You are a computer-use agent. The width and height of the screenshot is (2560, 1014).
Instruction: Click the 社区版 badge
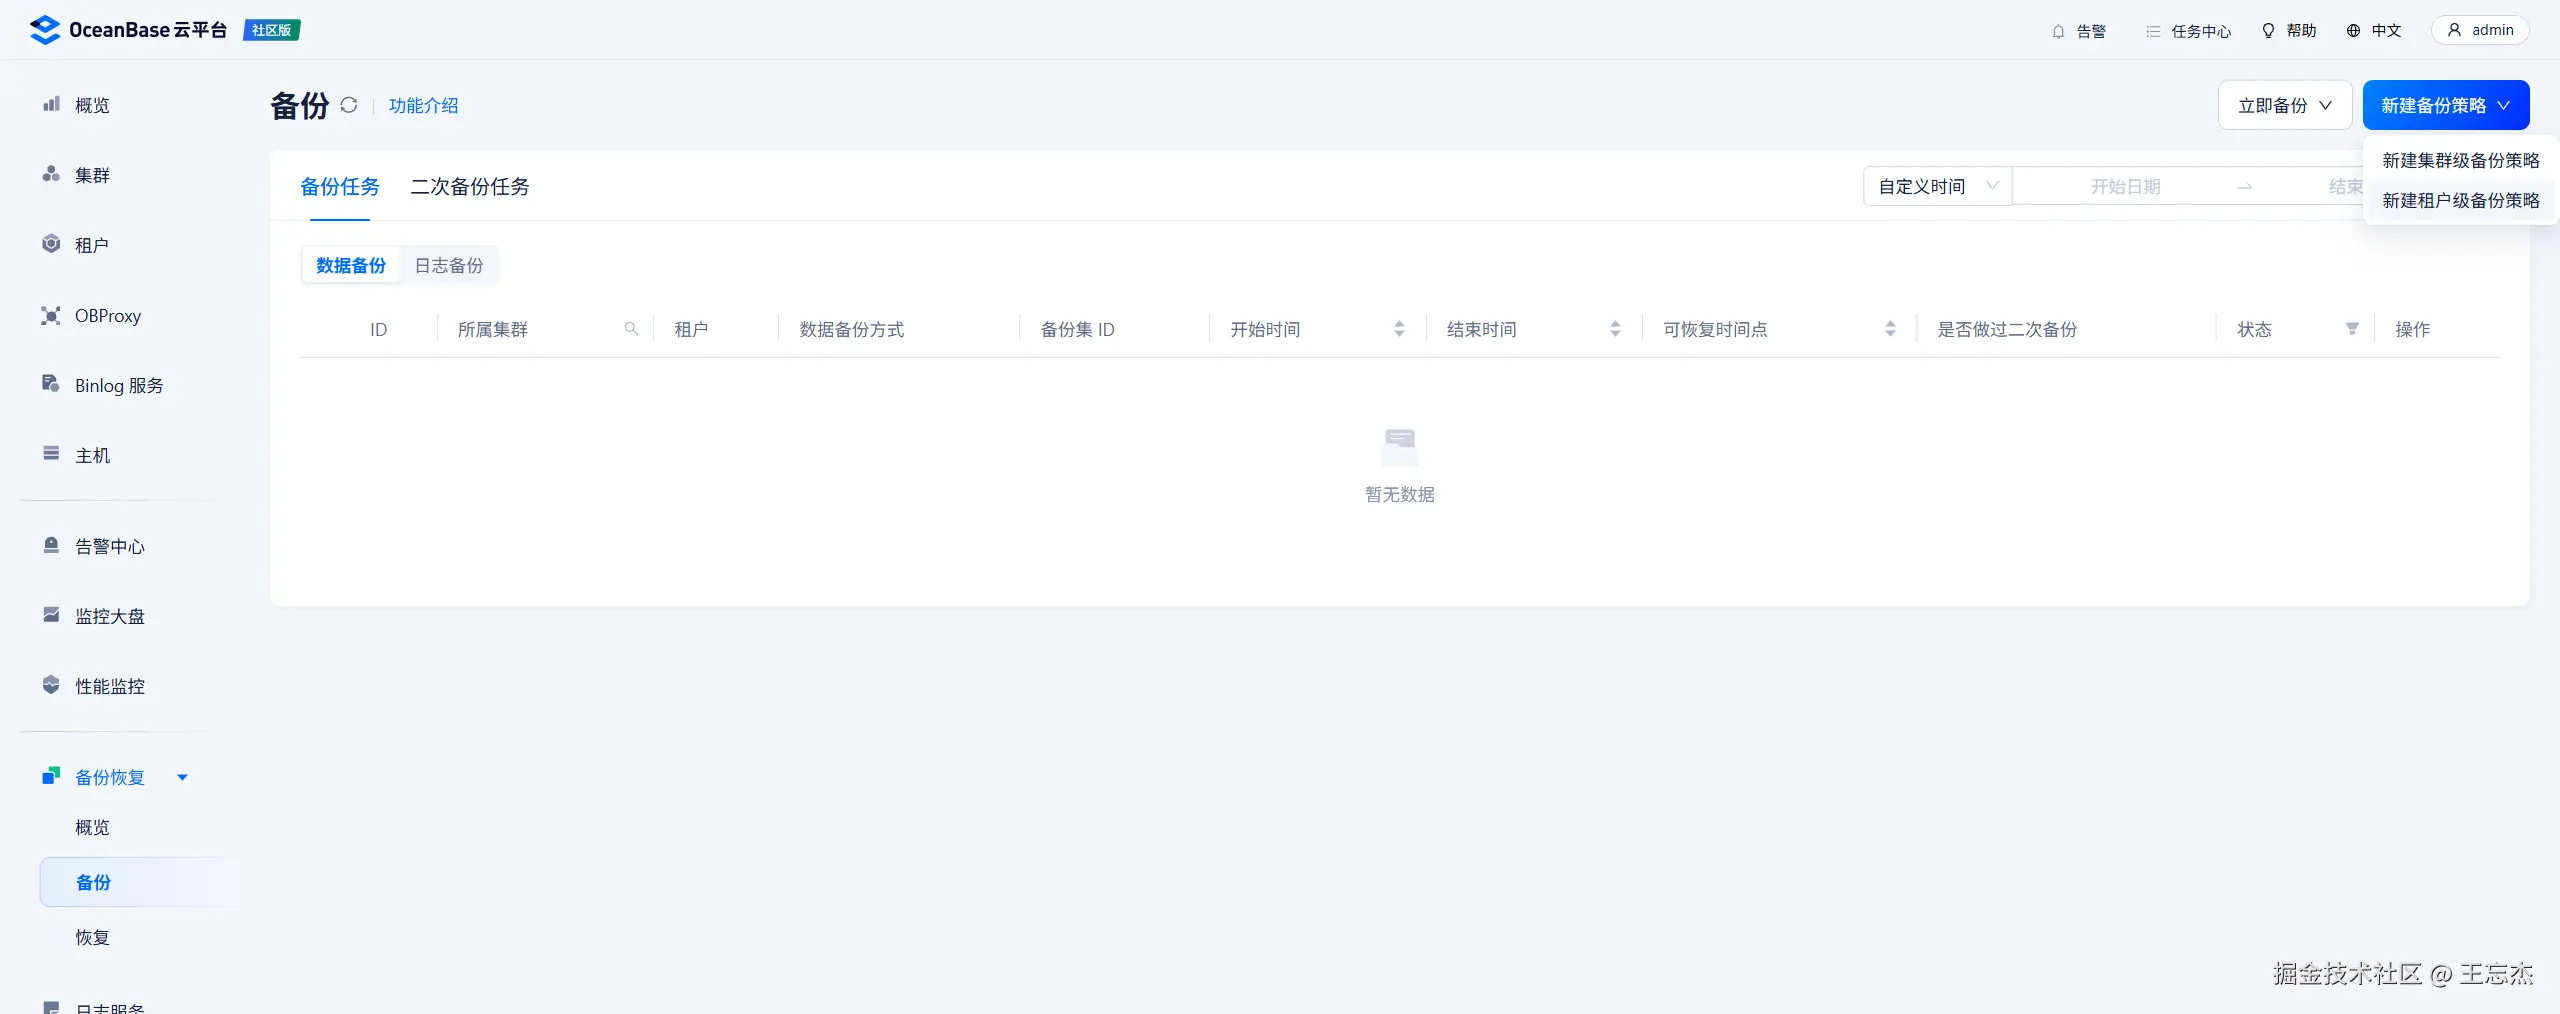[x=272, y=30]
